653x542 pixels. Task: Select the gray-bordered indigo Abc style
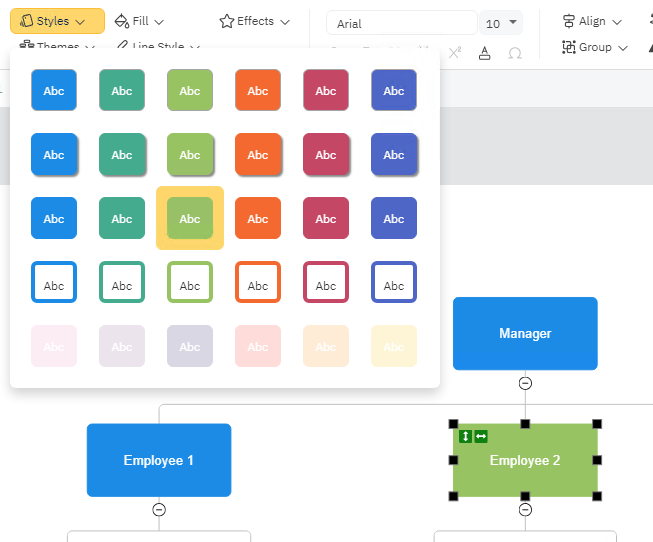(x=394, y=90)
